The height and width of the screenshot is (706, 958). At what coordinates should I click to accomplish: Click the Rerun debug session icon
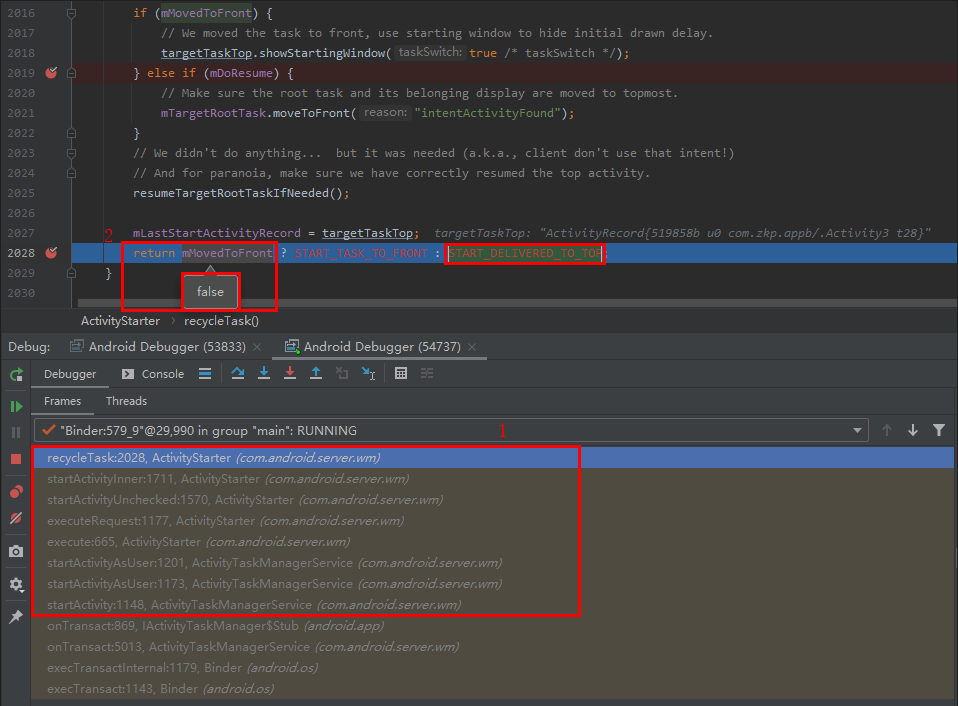click(x=16, y=374)
